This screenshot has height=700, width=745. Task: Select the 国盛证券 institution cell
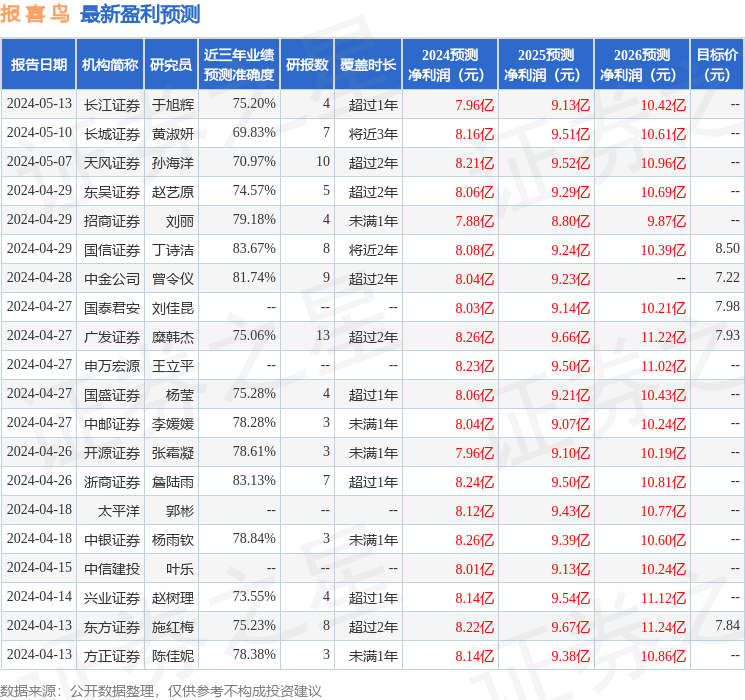tap(112, 394)
